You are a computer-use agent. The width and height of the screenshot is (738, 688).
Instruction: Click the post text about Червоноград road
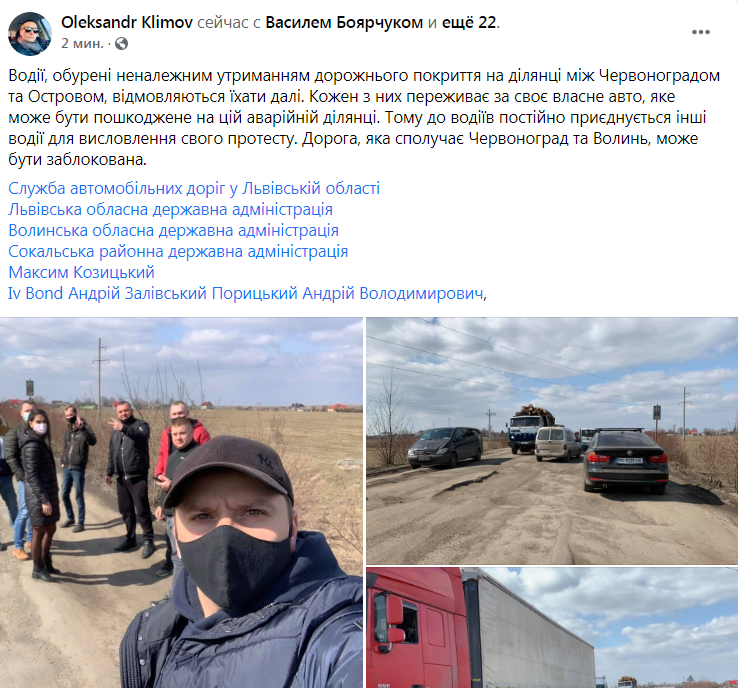point(364,118)
